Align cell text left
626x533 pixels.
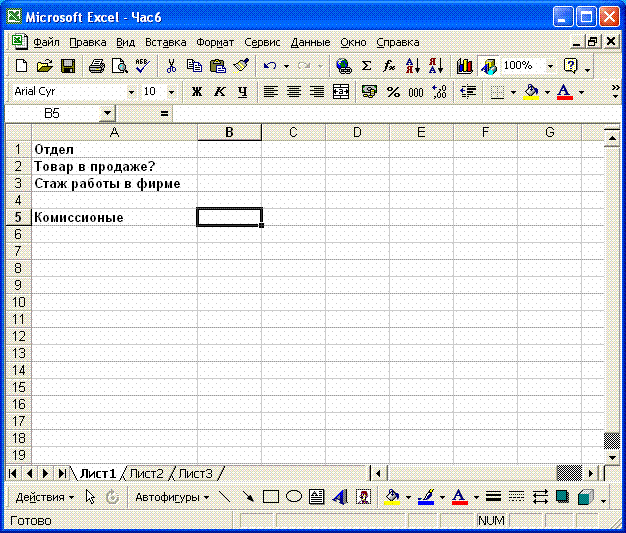pos(271,92)
